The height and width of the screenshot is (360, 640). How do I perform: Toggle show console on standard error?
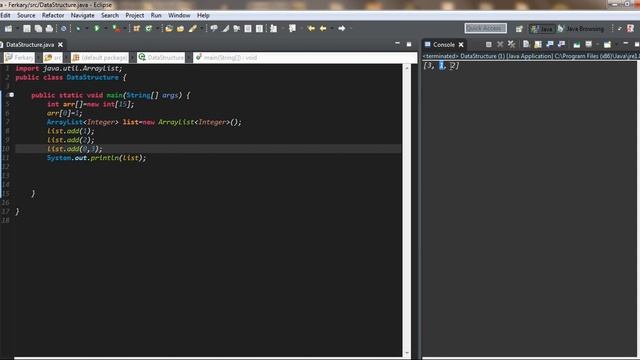(561, 44)
